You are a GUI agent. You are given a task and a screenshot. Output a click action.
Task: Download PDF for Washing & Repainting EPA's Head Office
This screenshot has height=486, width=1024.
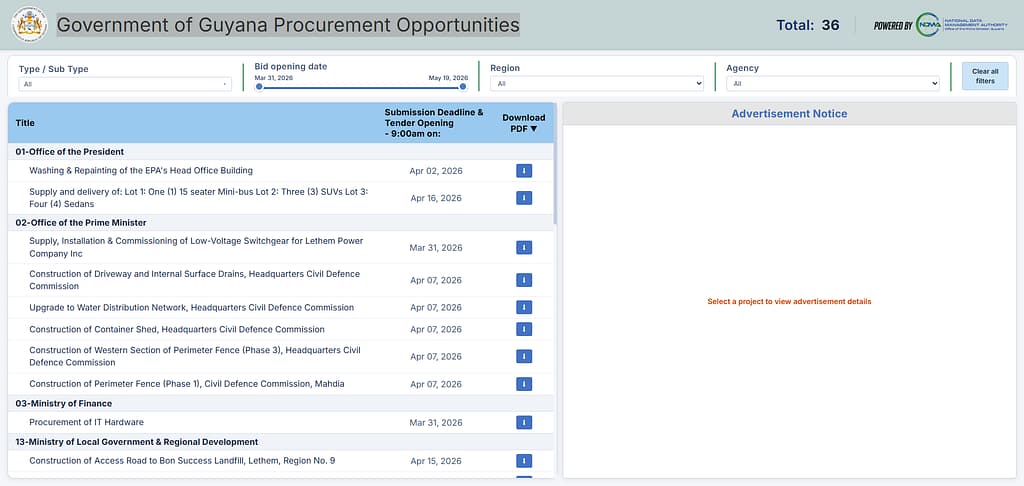pos(524,170)
